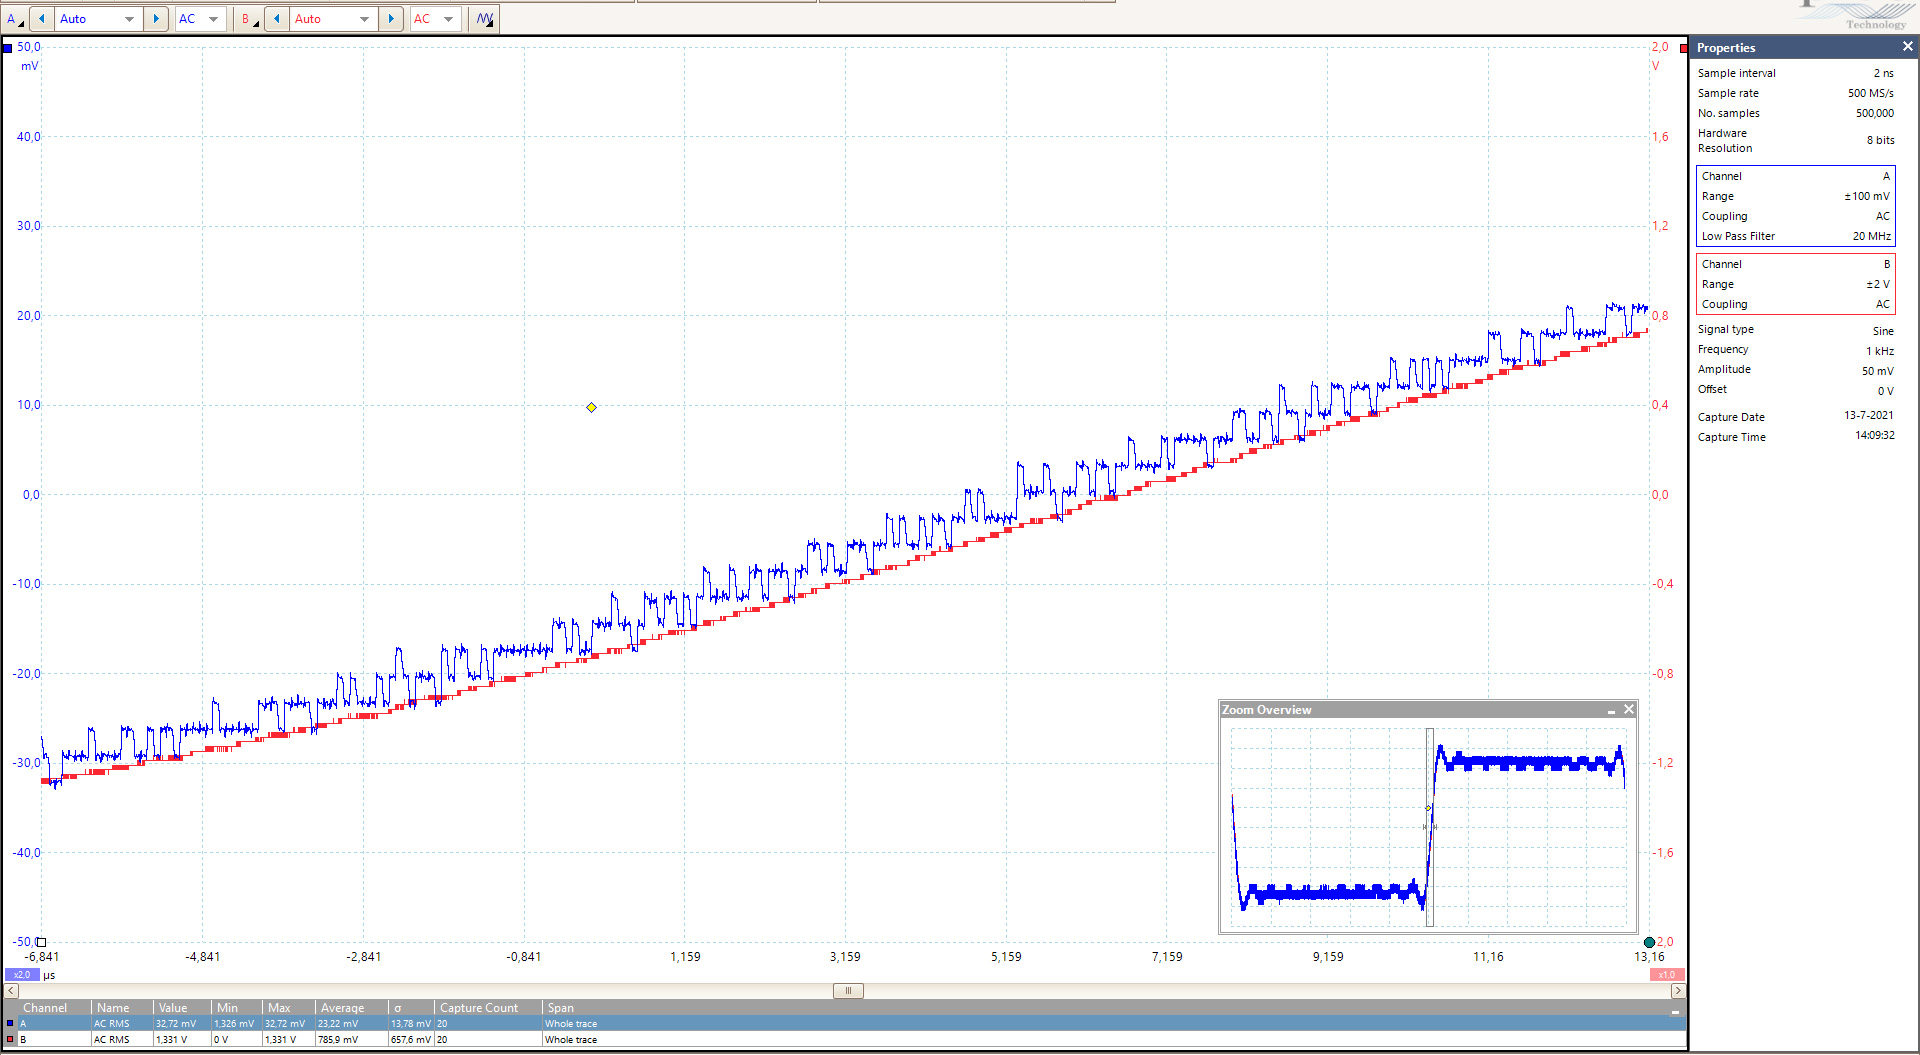Click the horizontal scrollbar thumb
1920x1055 pixels.
[x=848, y=991]
